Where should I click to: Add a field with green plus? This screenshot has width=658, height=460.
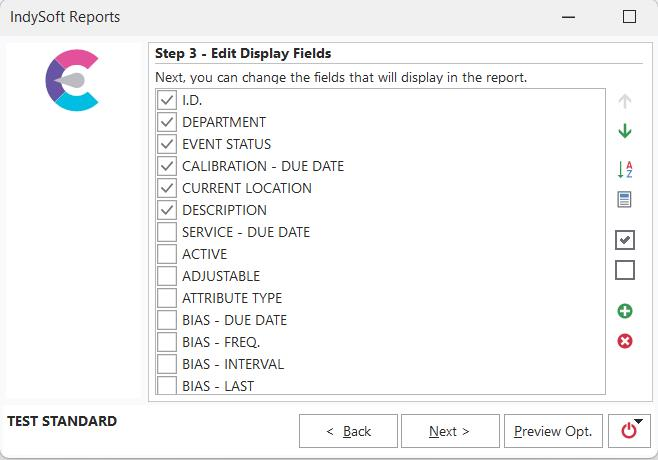coord(625,312)
